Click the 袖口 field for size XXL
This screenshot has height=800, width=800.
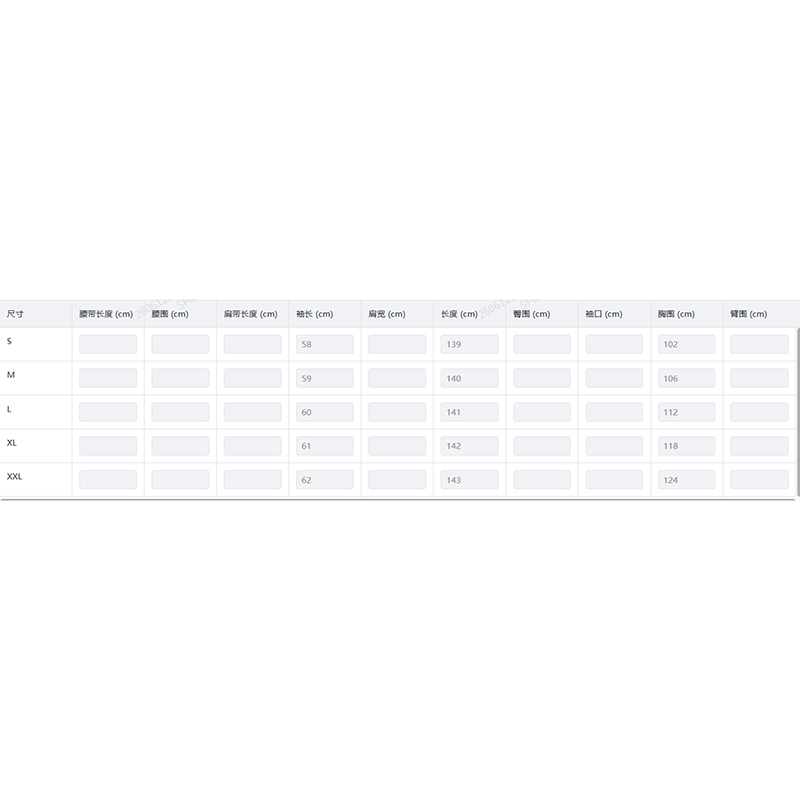pos(614,480)
